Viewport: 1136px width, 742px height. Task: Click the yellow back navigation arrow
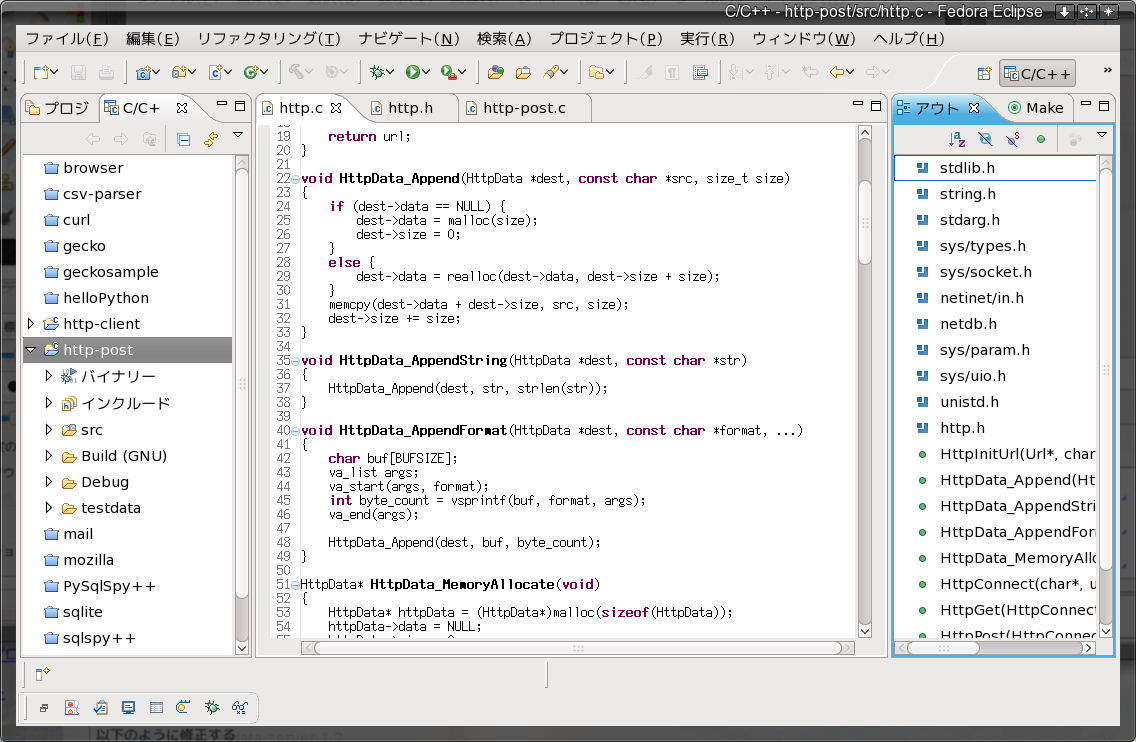(x=836, y=72)
